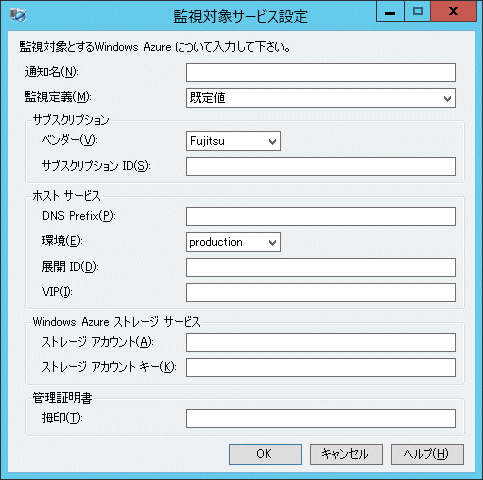Open the 環境(E) dropdown showing production
This screenshot has width=483, height=480.
(233, 242)
